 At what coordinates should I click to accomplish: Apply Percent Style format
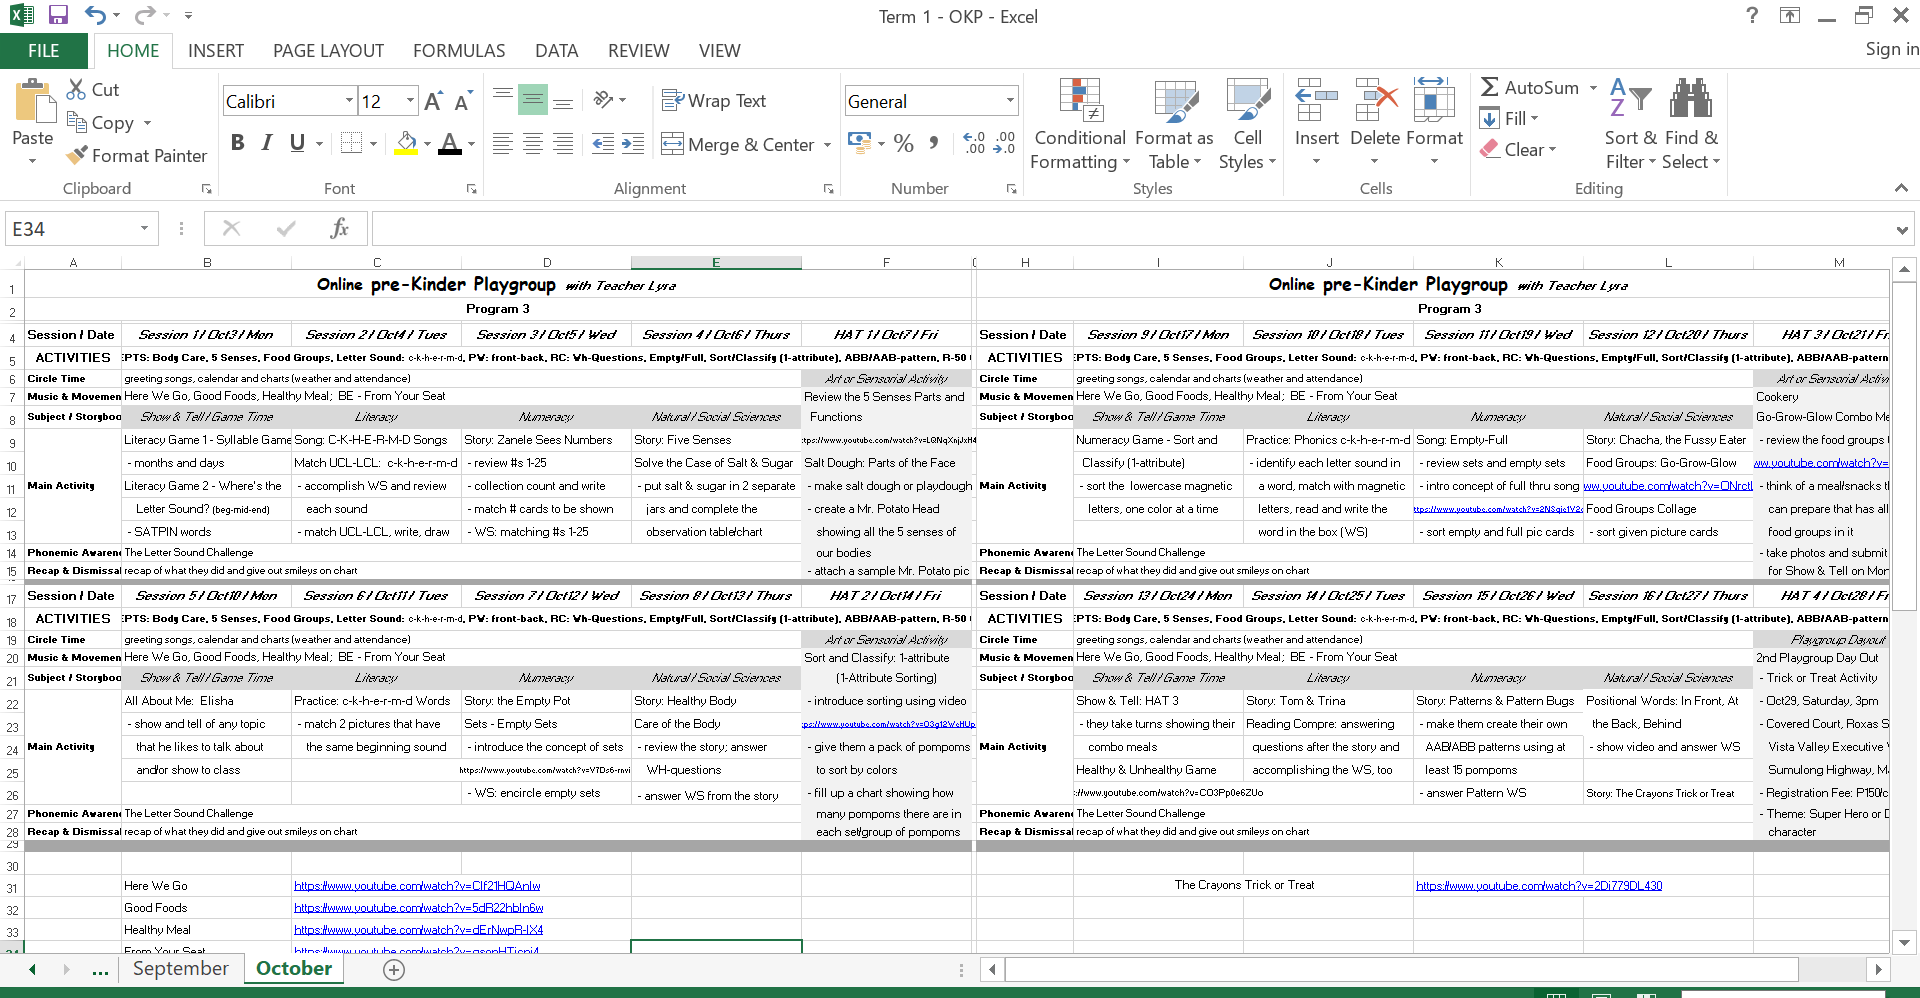tap(904, 143)
